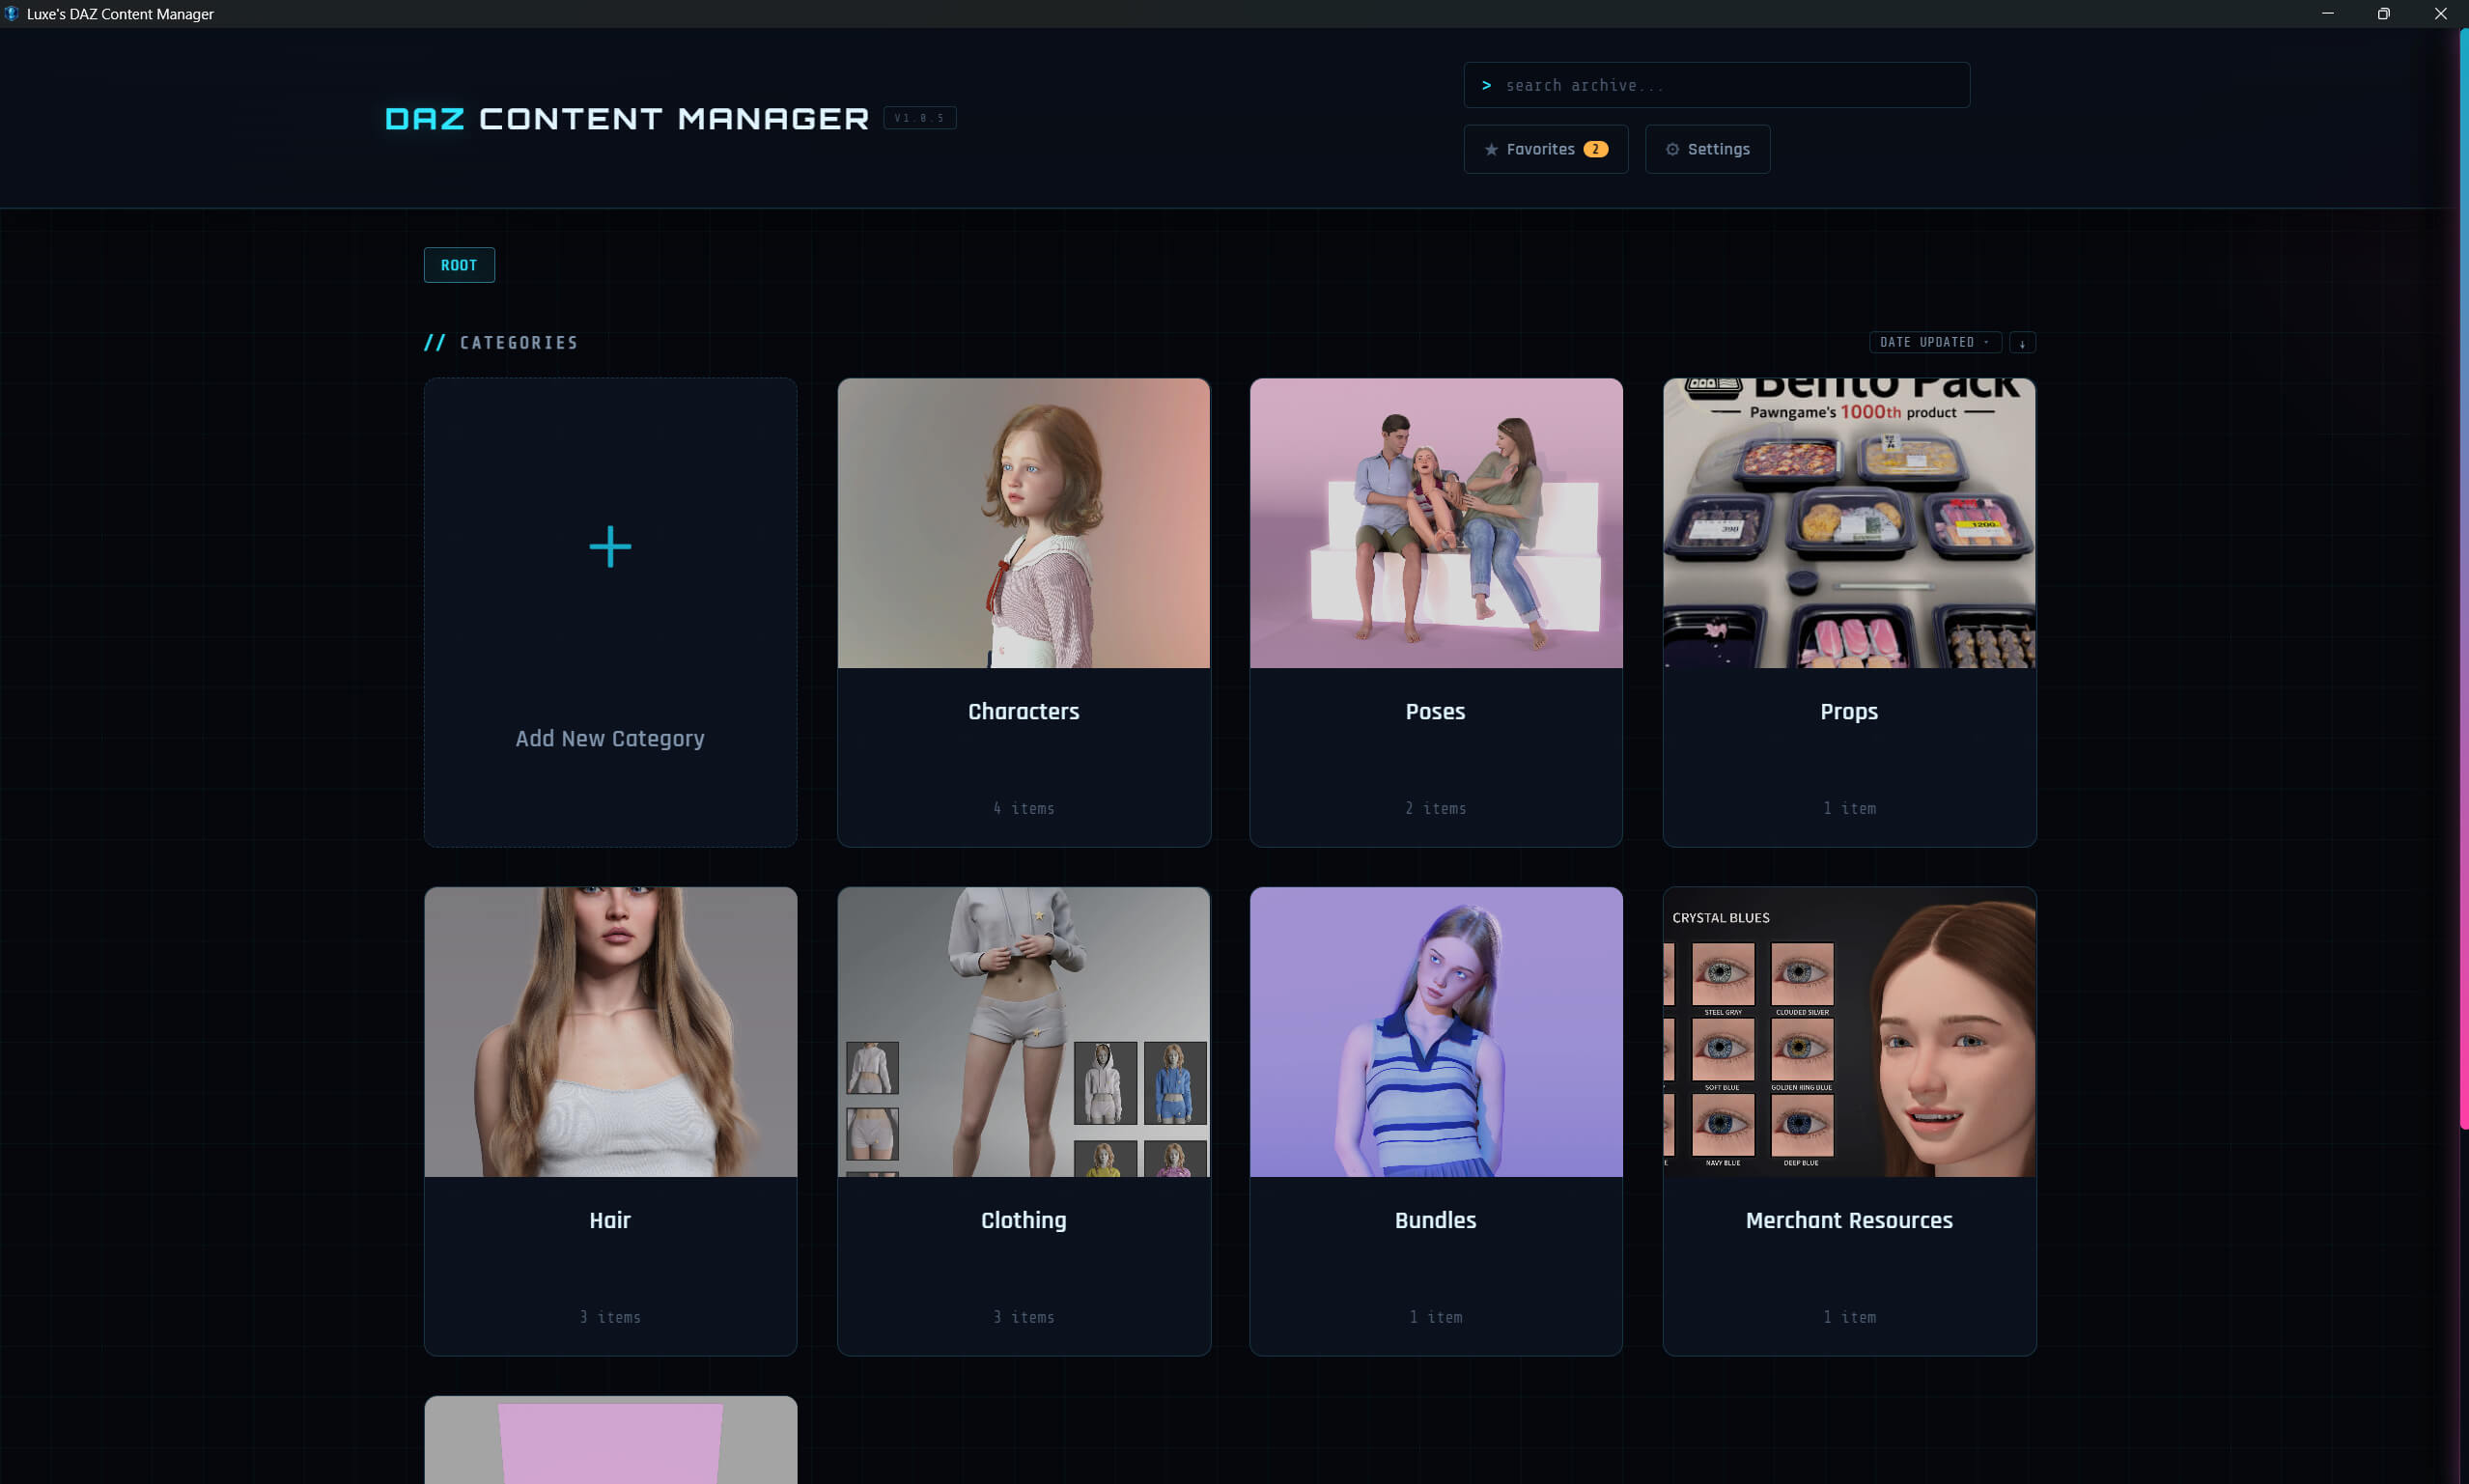Open the Hair category thumbnail
The width and height of the screenshot is (2469, 1484).
pyautogui.click(x=610, y=1032)
